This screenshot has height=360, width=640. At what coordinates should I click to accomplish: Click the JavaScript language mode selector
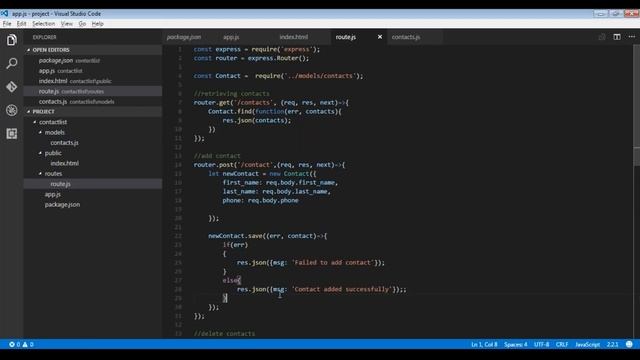click(x=587, y=344)
